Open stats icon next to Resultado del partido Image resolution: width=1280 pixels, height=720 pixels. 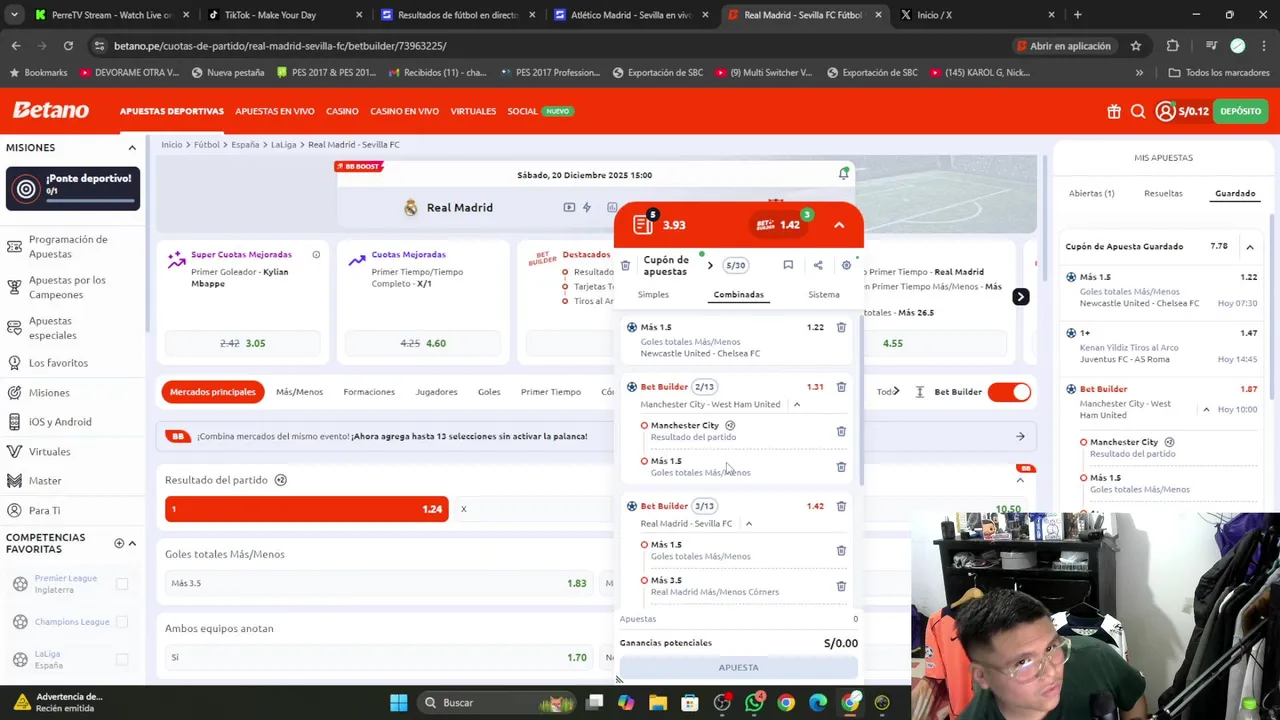point(281,480)
